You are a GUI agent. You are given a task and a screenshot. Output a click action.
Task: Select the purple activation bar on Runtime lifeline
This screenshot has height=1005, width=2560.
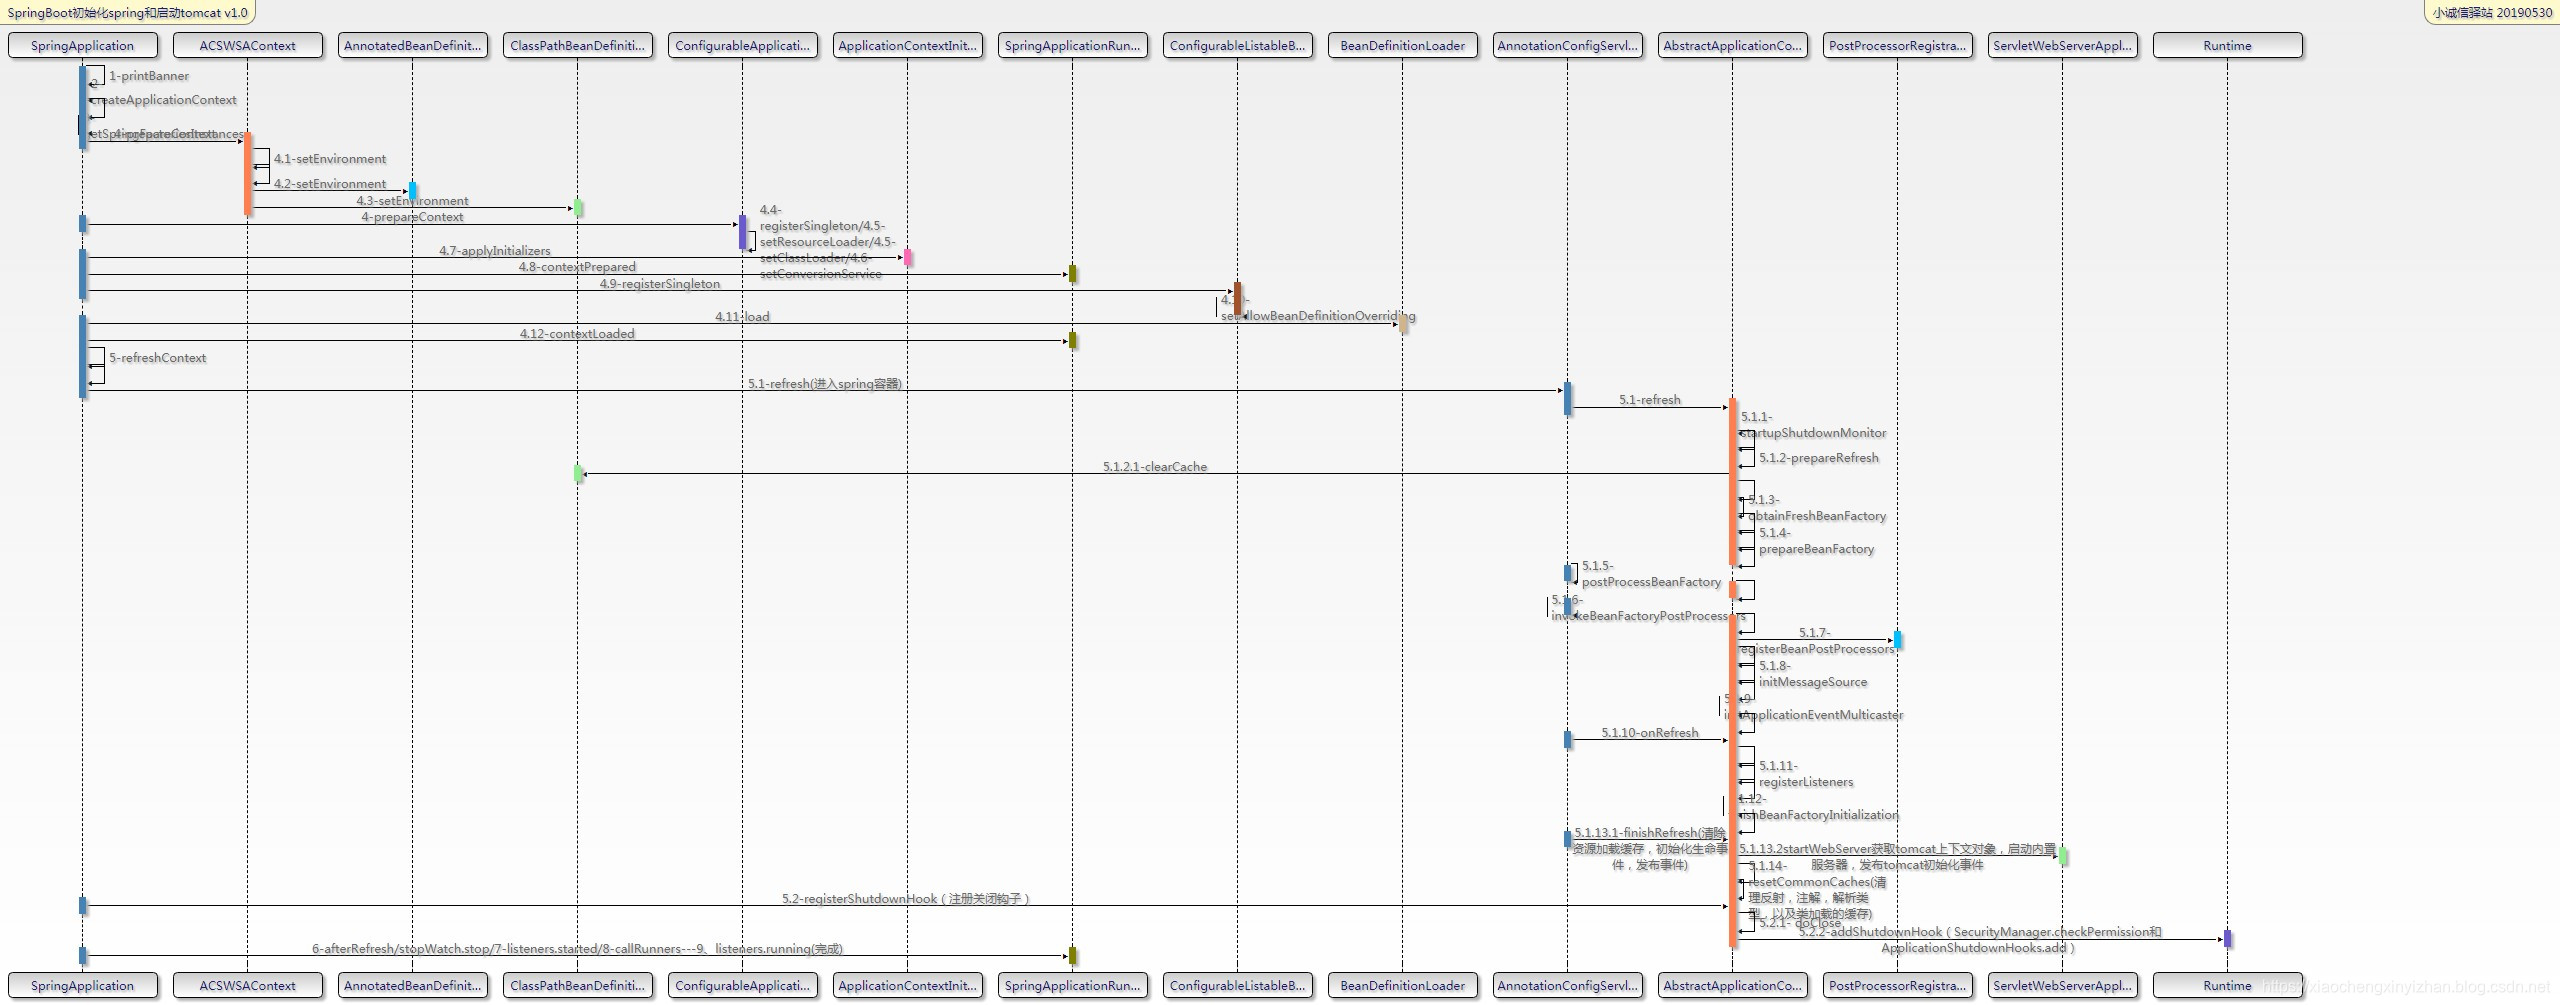pyautogui.click(x=2227, y=939)
